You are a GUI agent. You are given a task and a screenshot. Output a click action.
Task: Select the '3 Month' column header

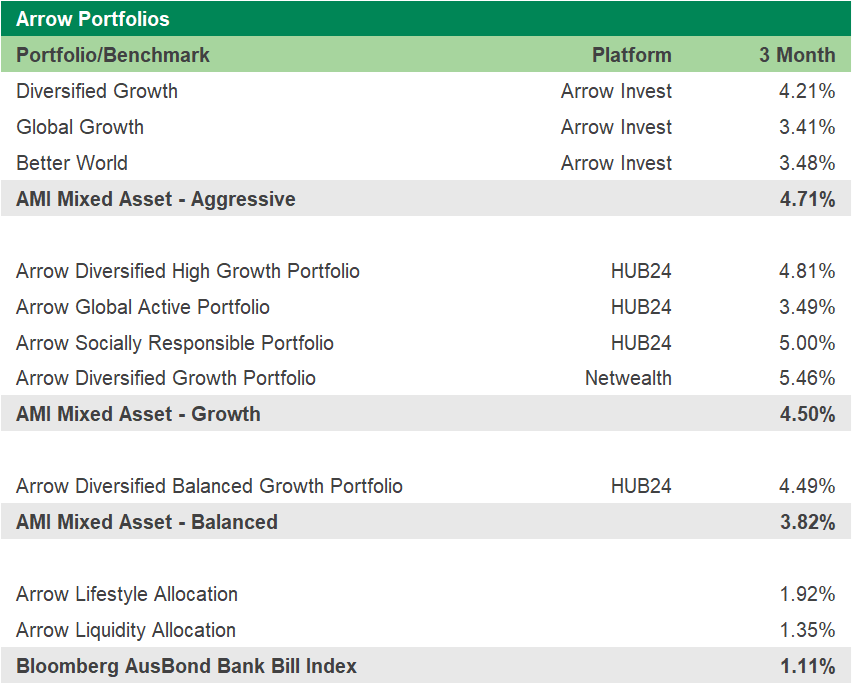click(797, 55)
